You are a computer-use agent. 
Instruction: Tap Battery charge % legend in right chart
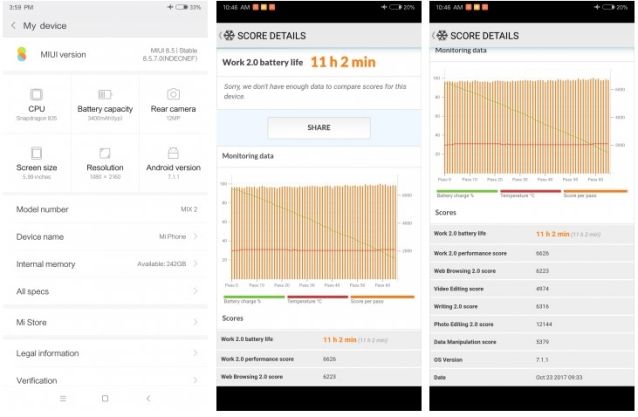[467, 194]
